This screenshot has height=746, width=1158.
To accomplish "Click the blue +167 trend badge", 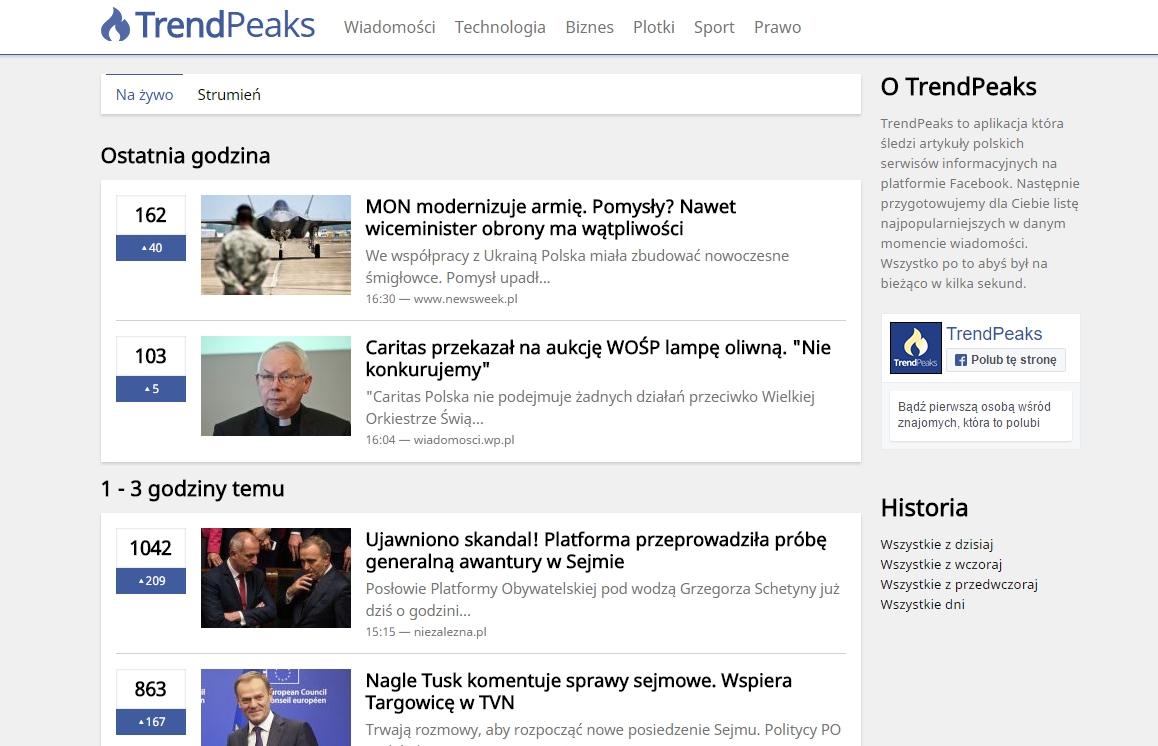I will click(151, 722).
